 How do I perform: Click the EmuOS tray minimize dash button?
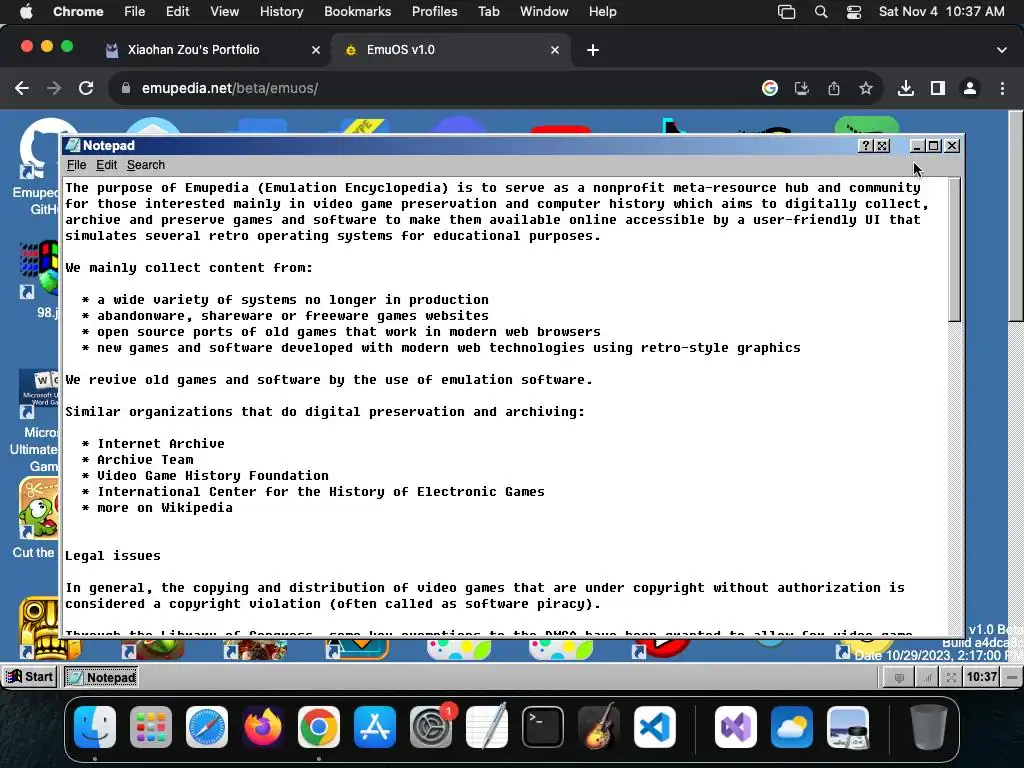pos(1012,677)
